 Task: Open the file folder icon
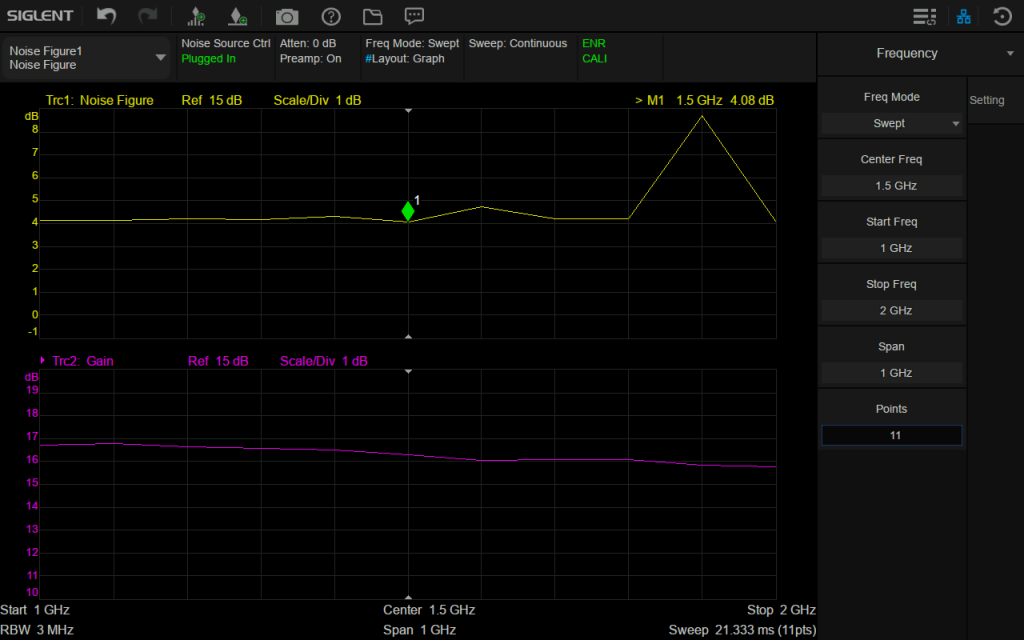[x=373, y=16]
